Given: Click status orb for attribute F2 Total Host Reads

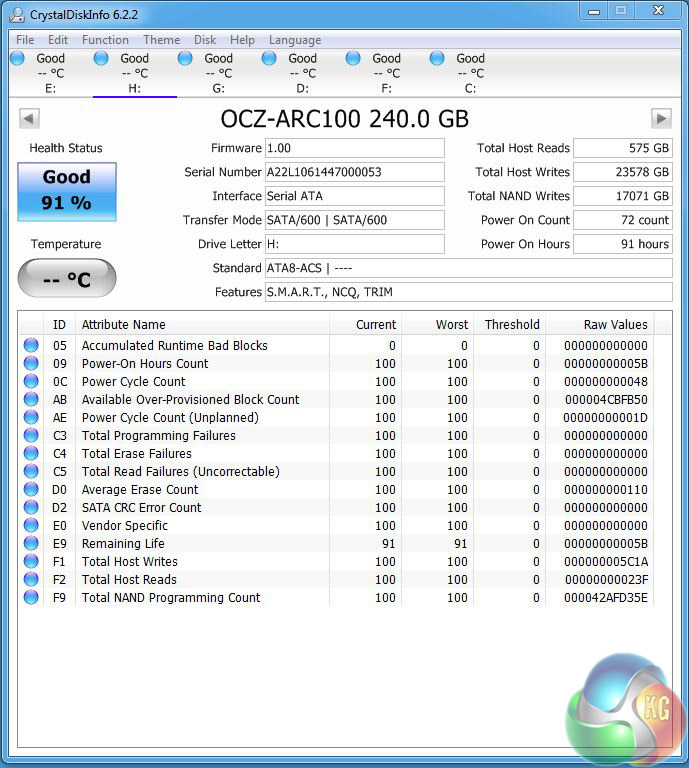Looking at the screenshot, I should point(31,579).
